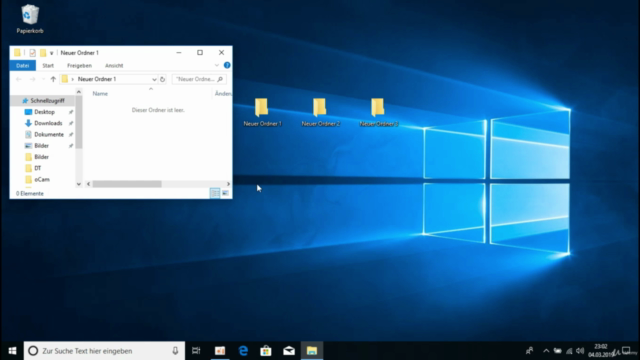This screenshot has height=360, width=640.
Task: Switch to the Start ribbon tab
Action: click(48, 65)
